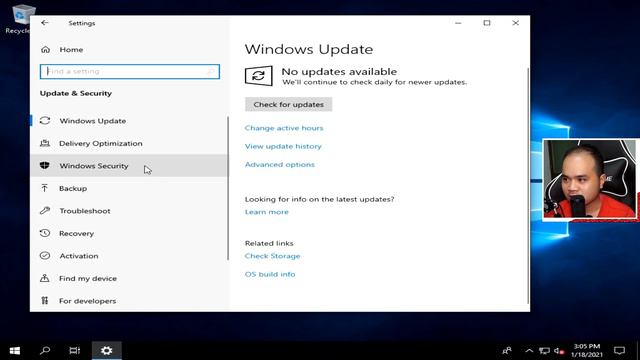Open Change active hours link
This screenshot has width=640, height=360.
click(x=284, y=128)
